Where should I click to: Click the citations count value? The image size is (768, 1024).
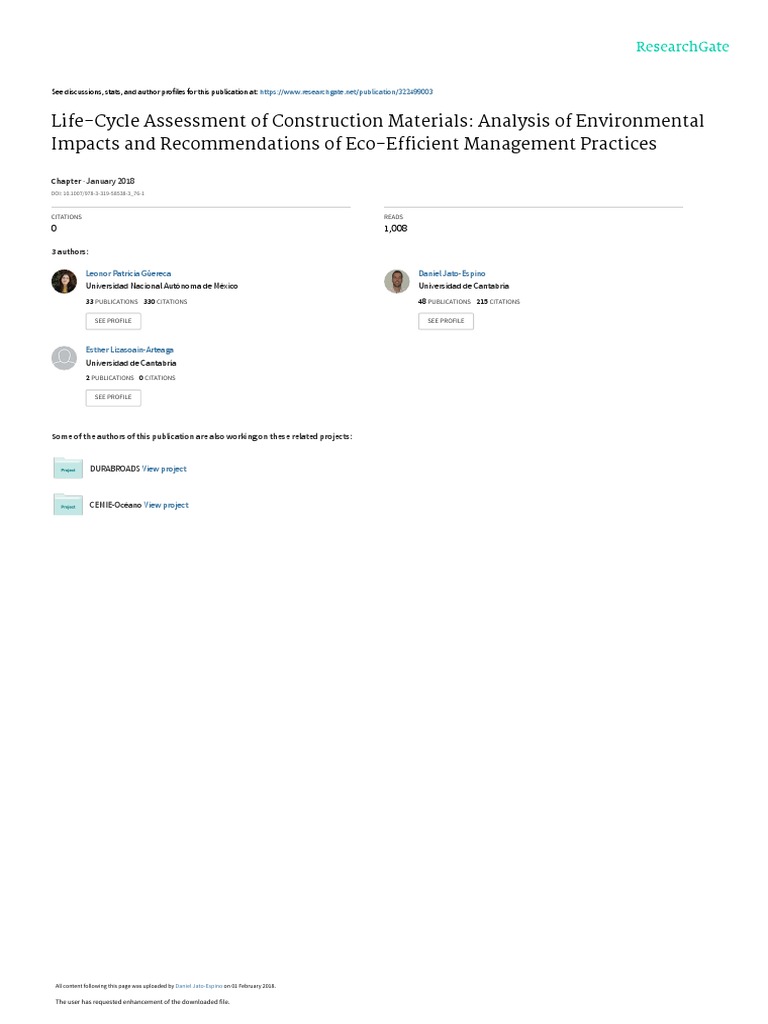click(54, 229)
